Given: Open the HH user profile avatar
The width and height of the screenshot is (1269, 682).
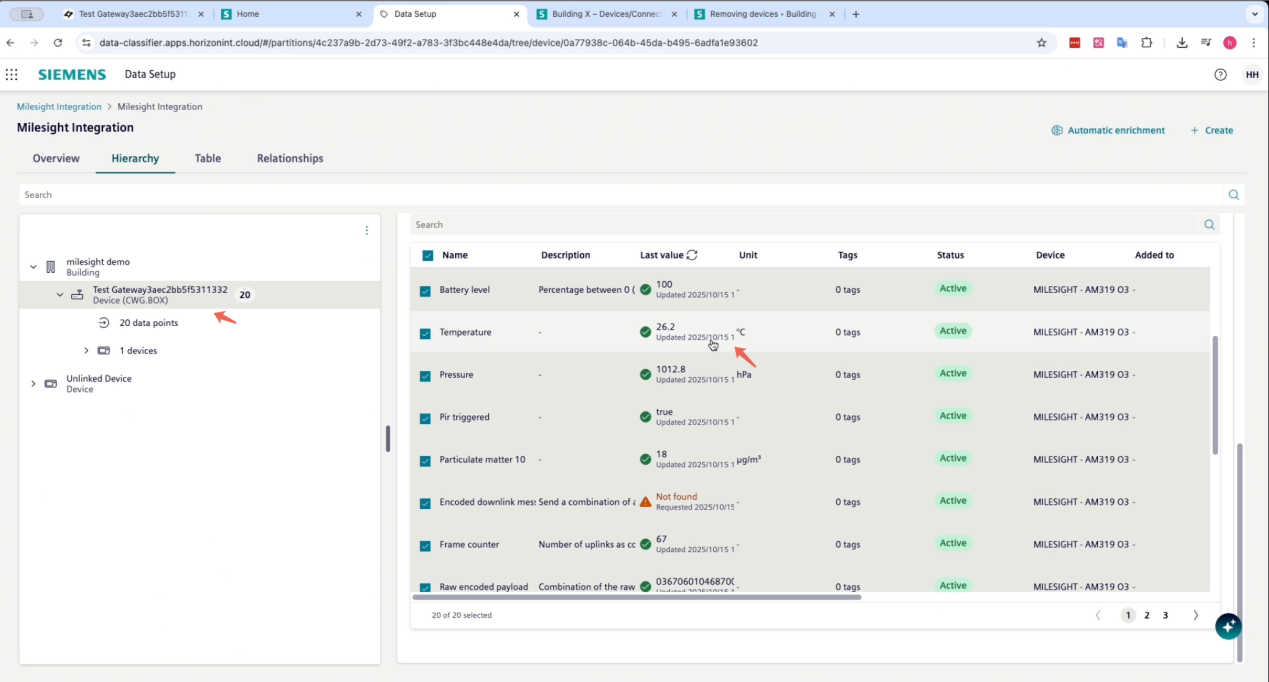Looking at the screenshot, I should (1251, 74).
